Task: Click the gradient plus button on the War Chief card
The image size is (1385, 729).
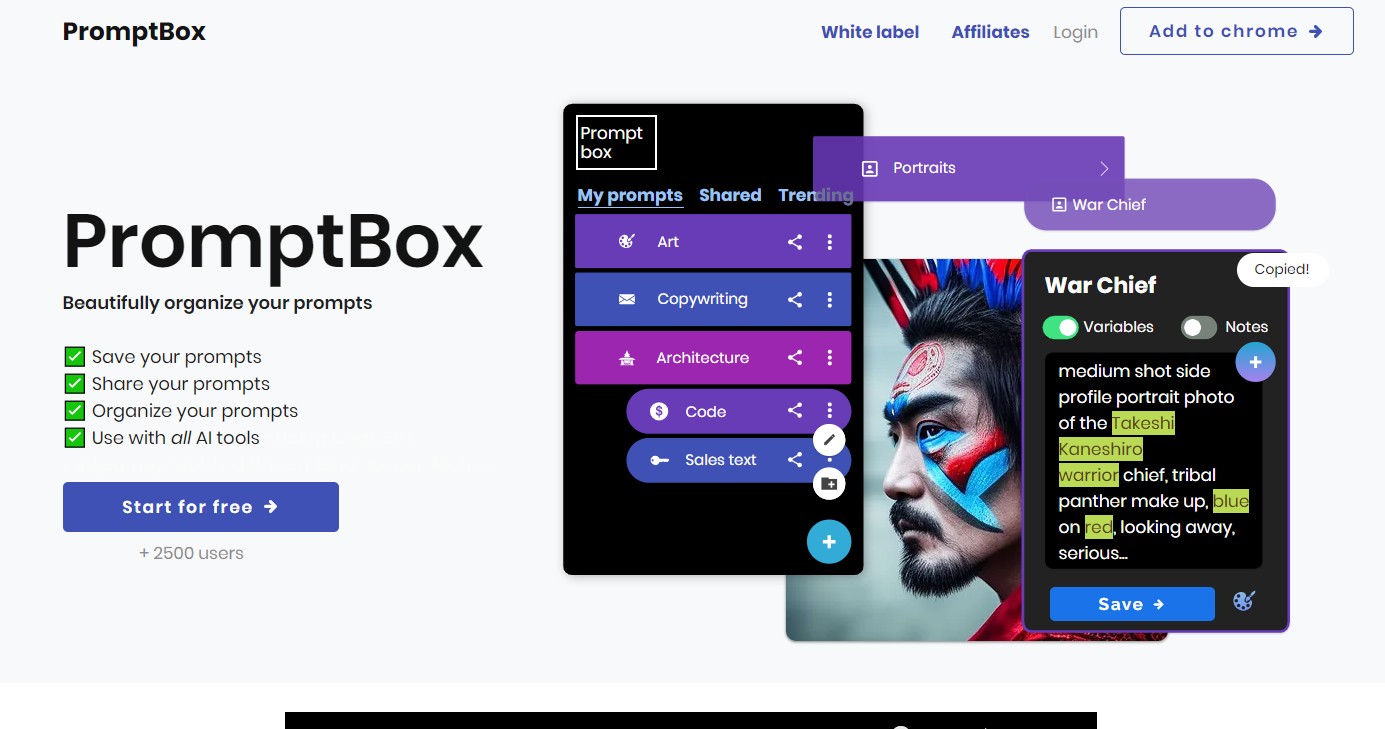Action: tap(1256, 362)
